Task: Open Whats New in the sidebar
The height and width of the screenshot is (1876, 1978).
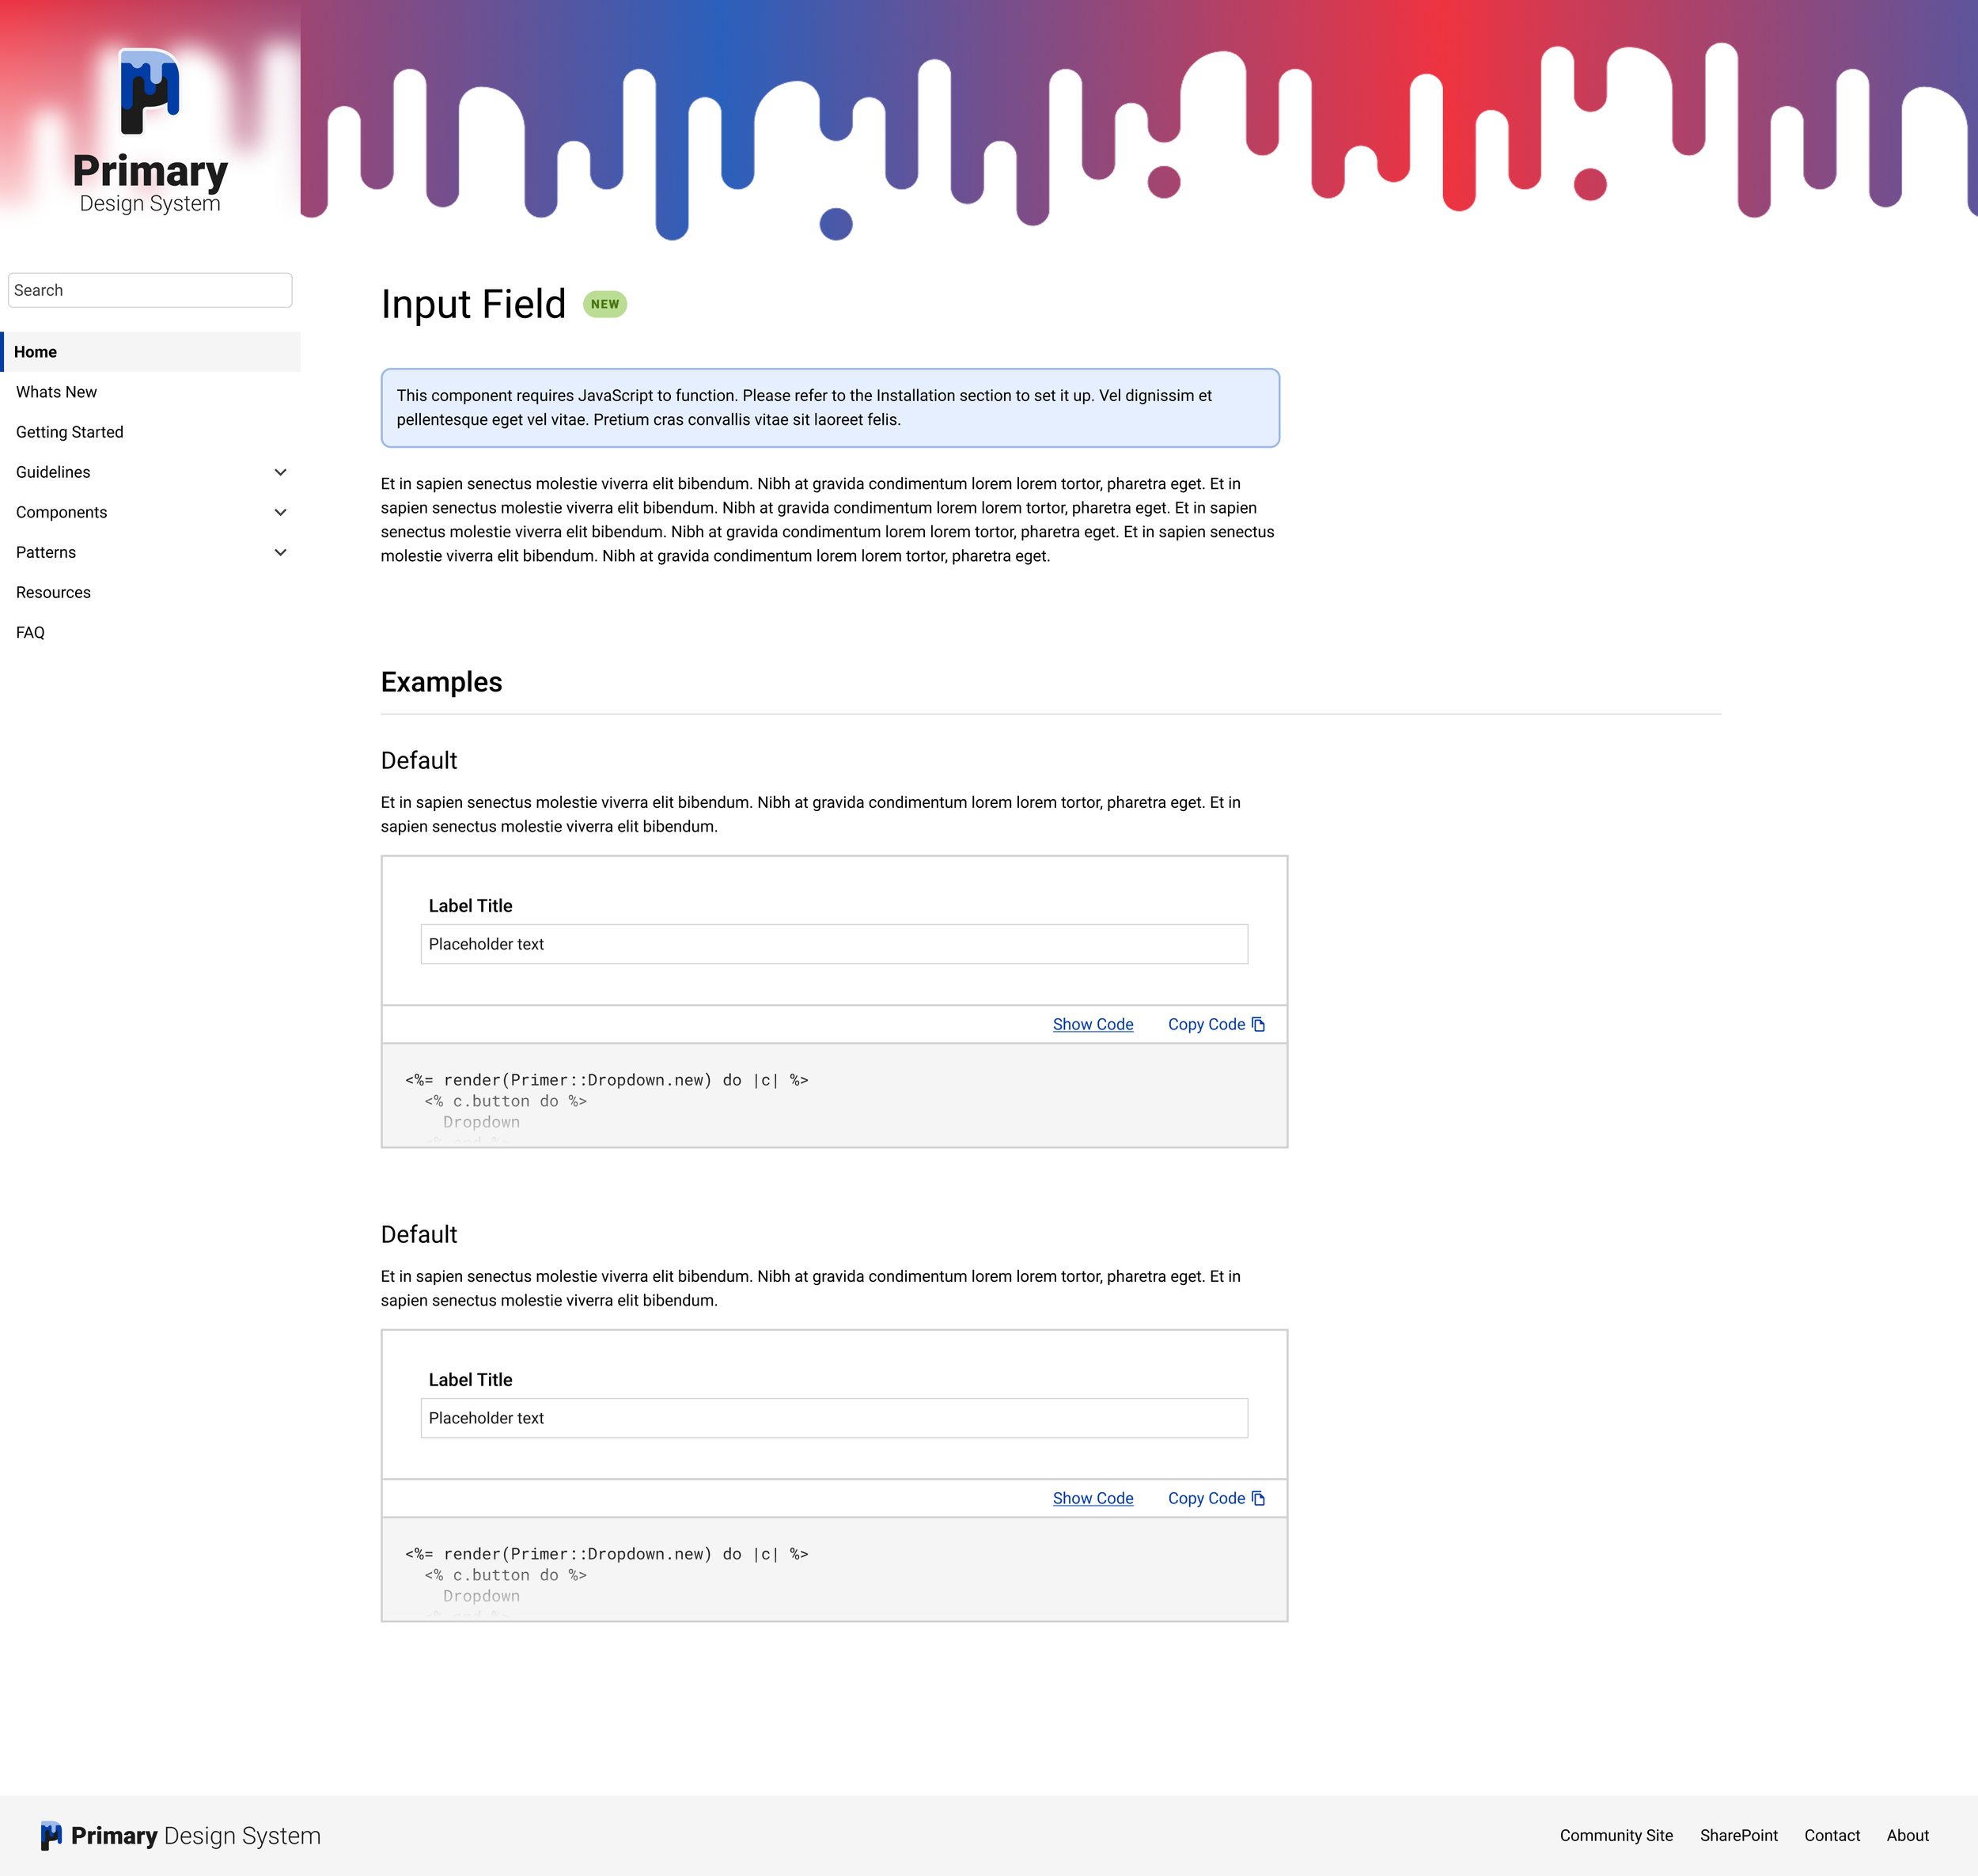Action: [x=56, y=392]
